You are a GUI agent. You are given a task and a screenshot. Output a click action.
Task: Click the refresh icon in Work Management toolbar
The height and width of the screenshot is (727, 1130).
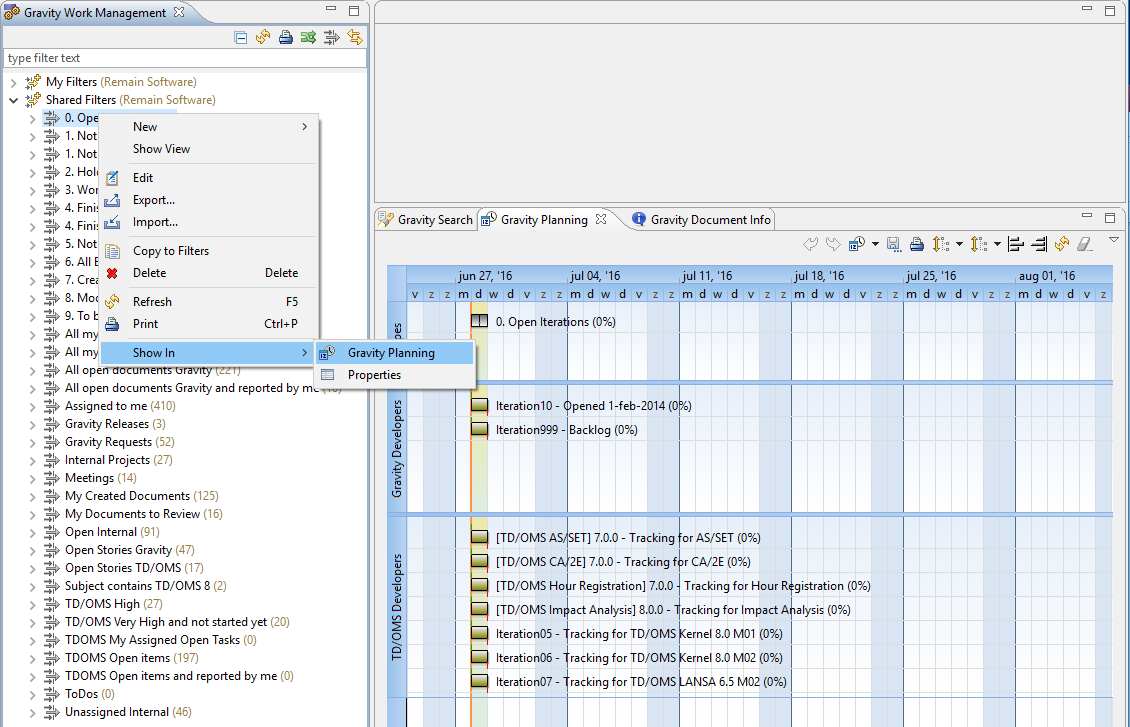click(x=263, y=38)
